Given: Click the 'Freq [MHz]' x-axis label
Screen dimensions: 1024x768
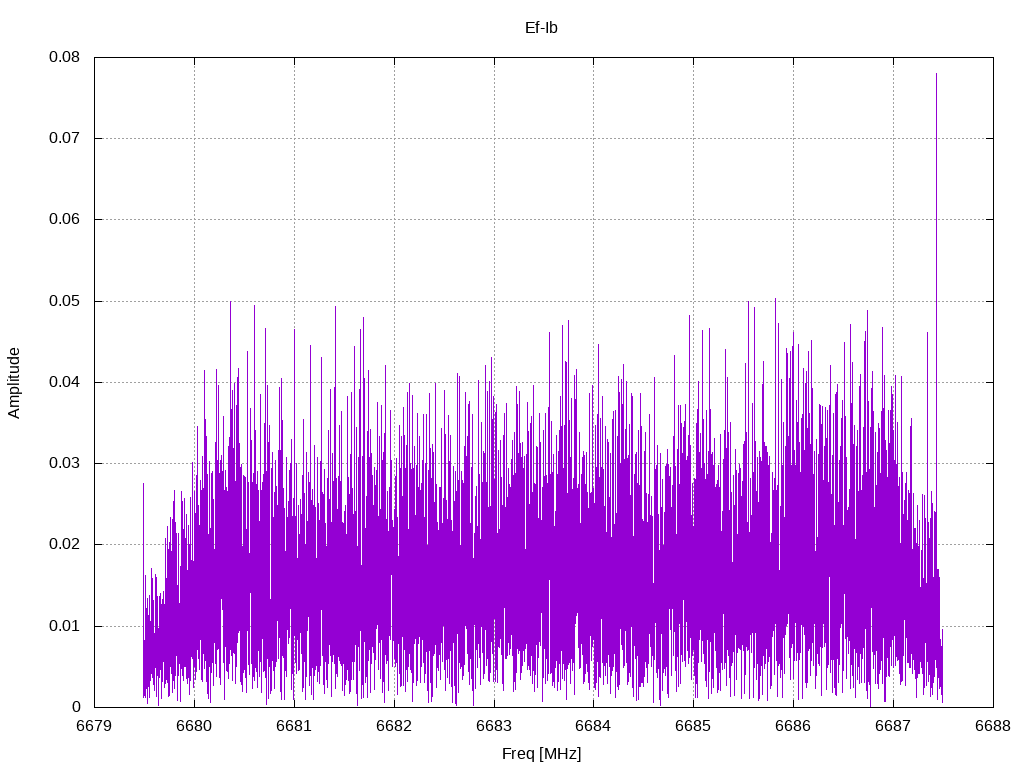Looking at the screenshot, I should (x=541, y=754).
